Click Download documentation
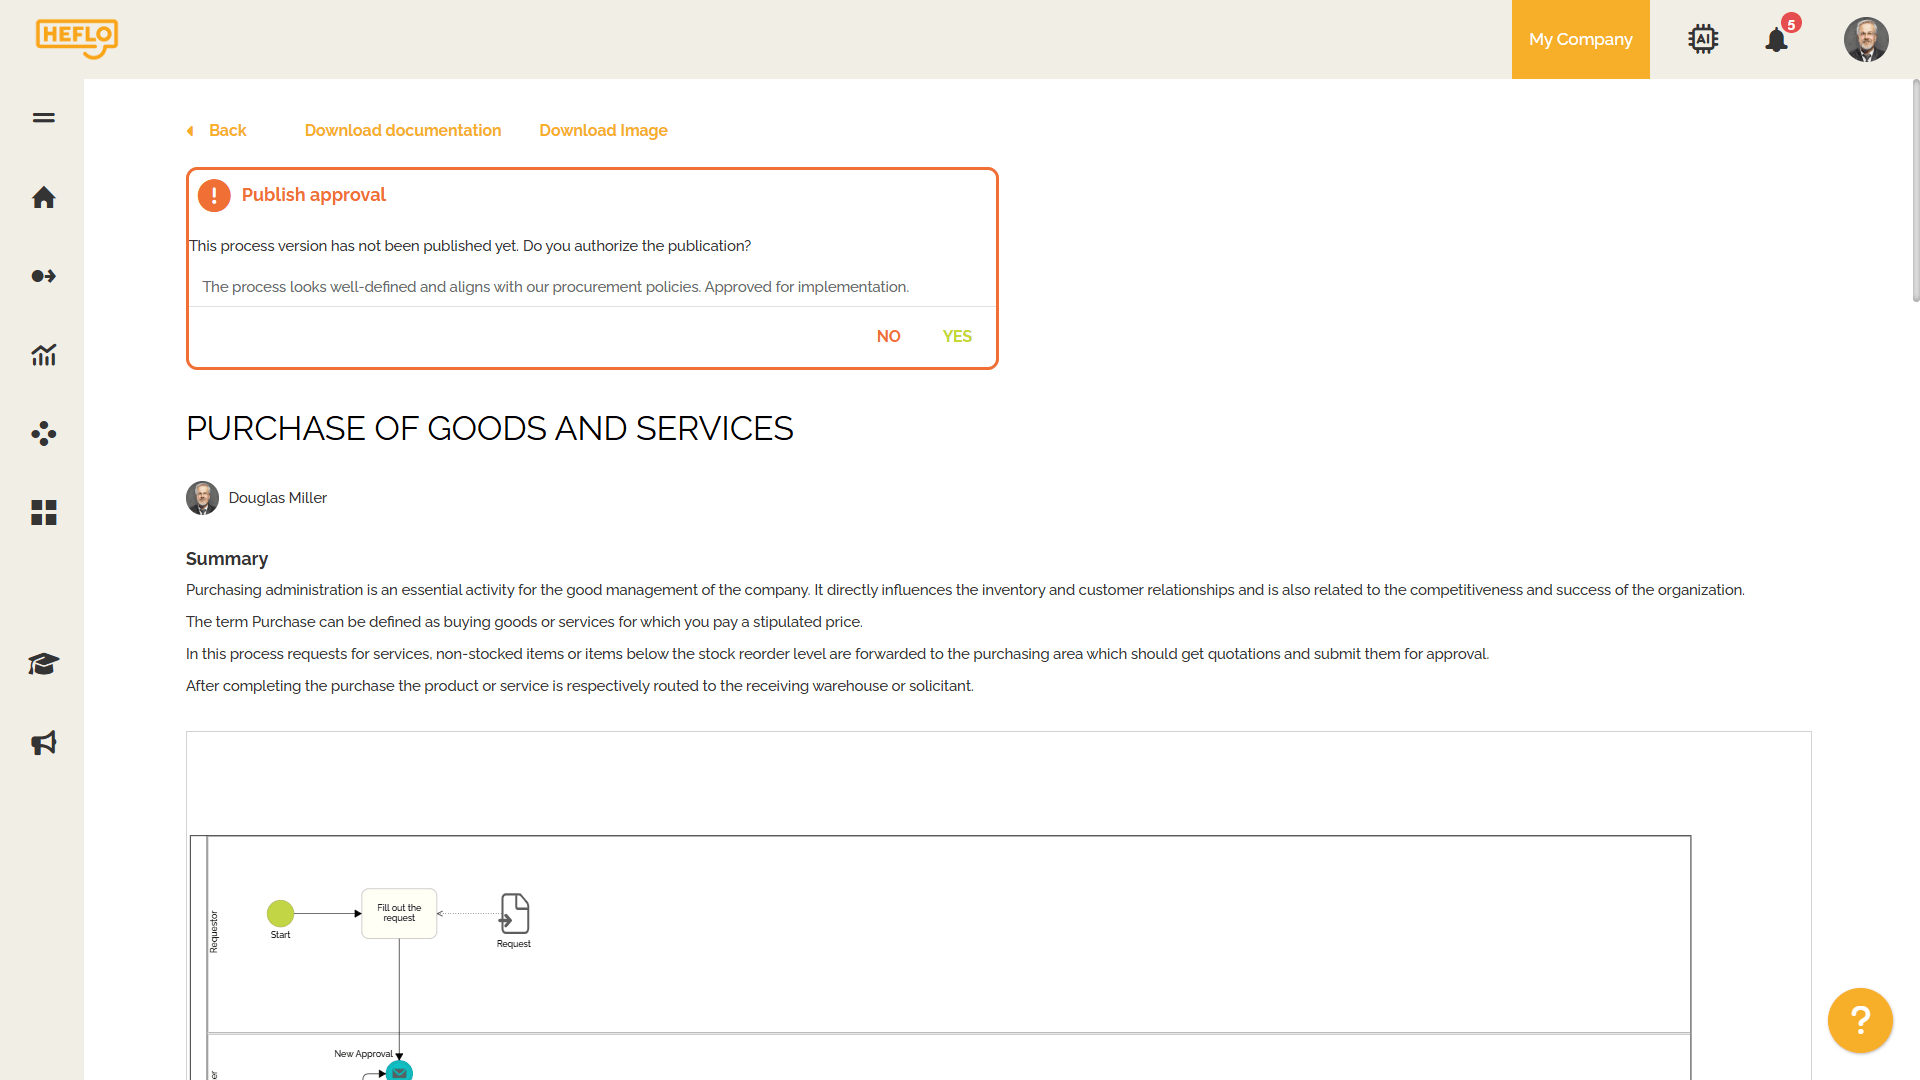The height and width of the screenshot is (1080, 1920). click(403, 131)
